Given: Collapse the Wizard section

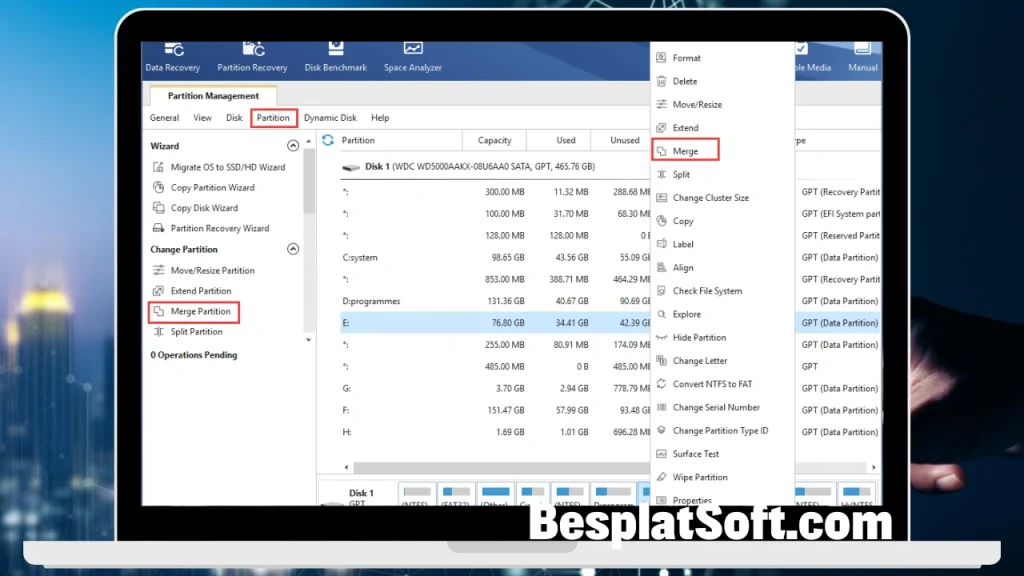Looking at the screenshot, I should (293, 144).
